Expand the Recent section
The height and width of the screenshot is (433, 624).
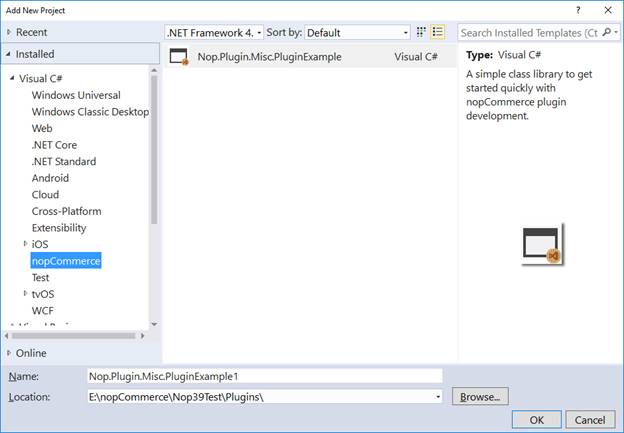click(x=9, y=32)
